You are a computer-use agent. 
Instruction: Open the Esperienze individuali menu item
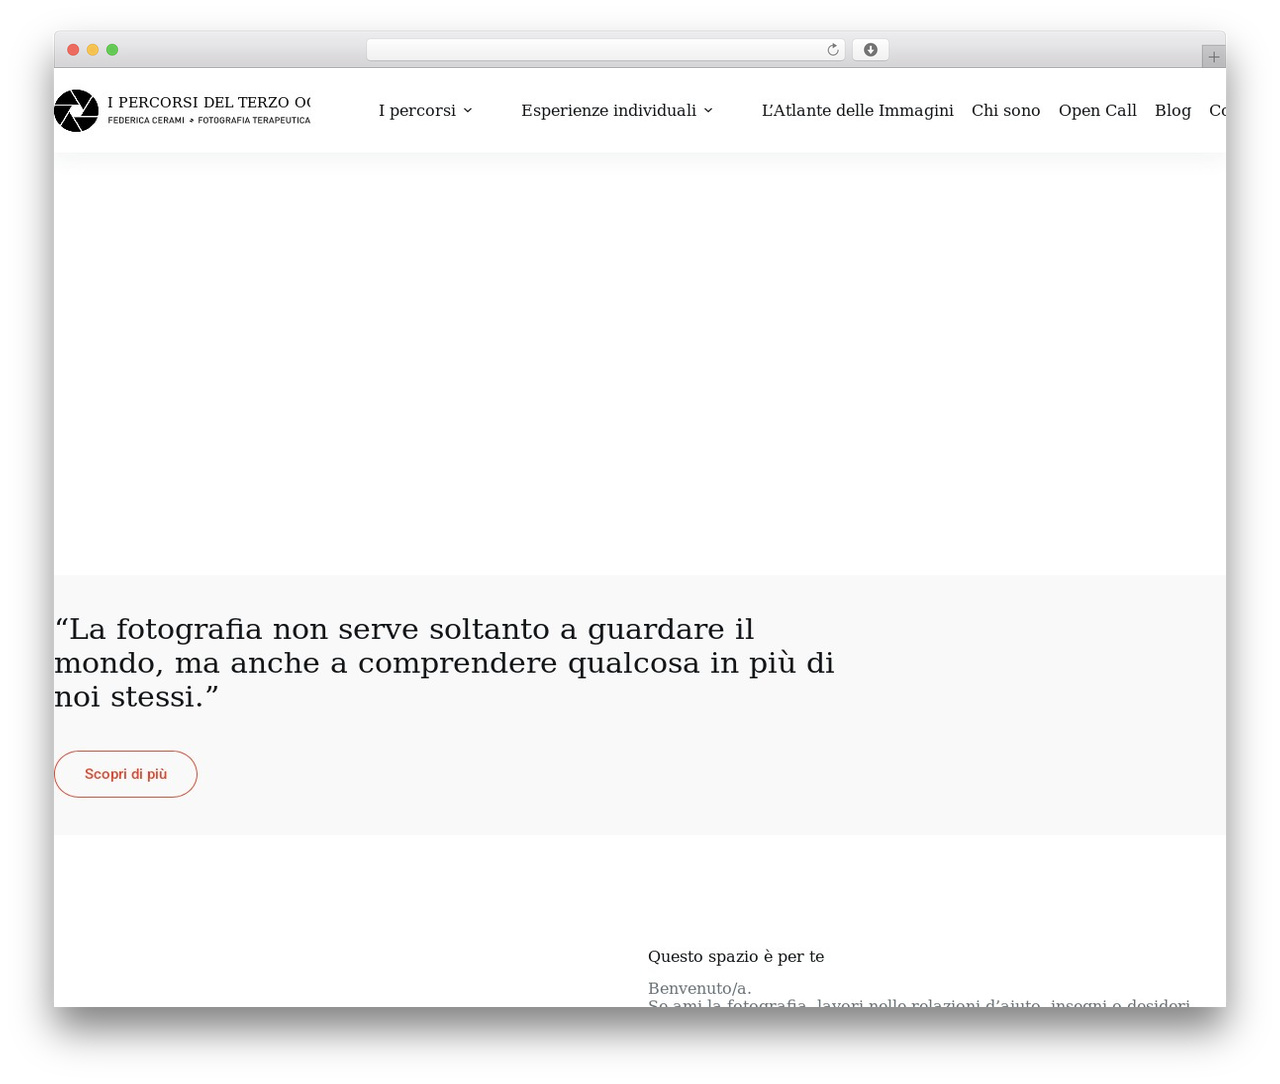[x=608, y=111]
